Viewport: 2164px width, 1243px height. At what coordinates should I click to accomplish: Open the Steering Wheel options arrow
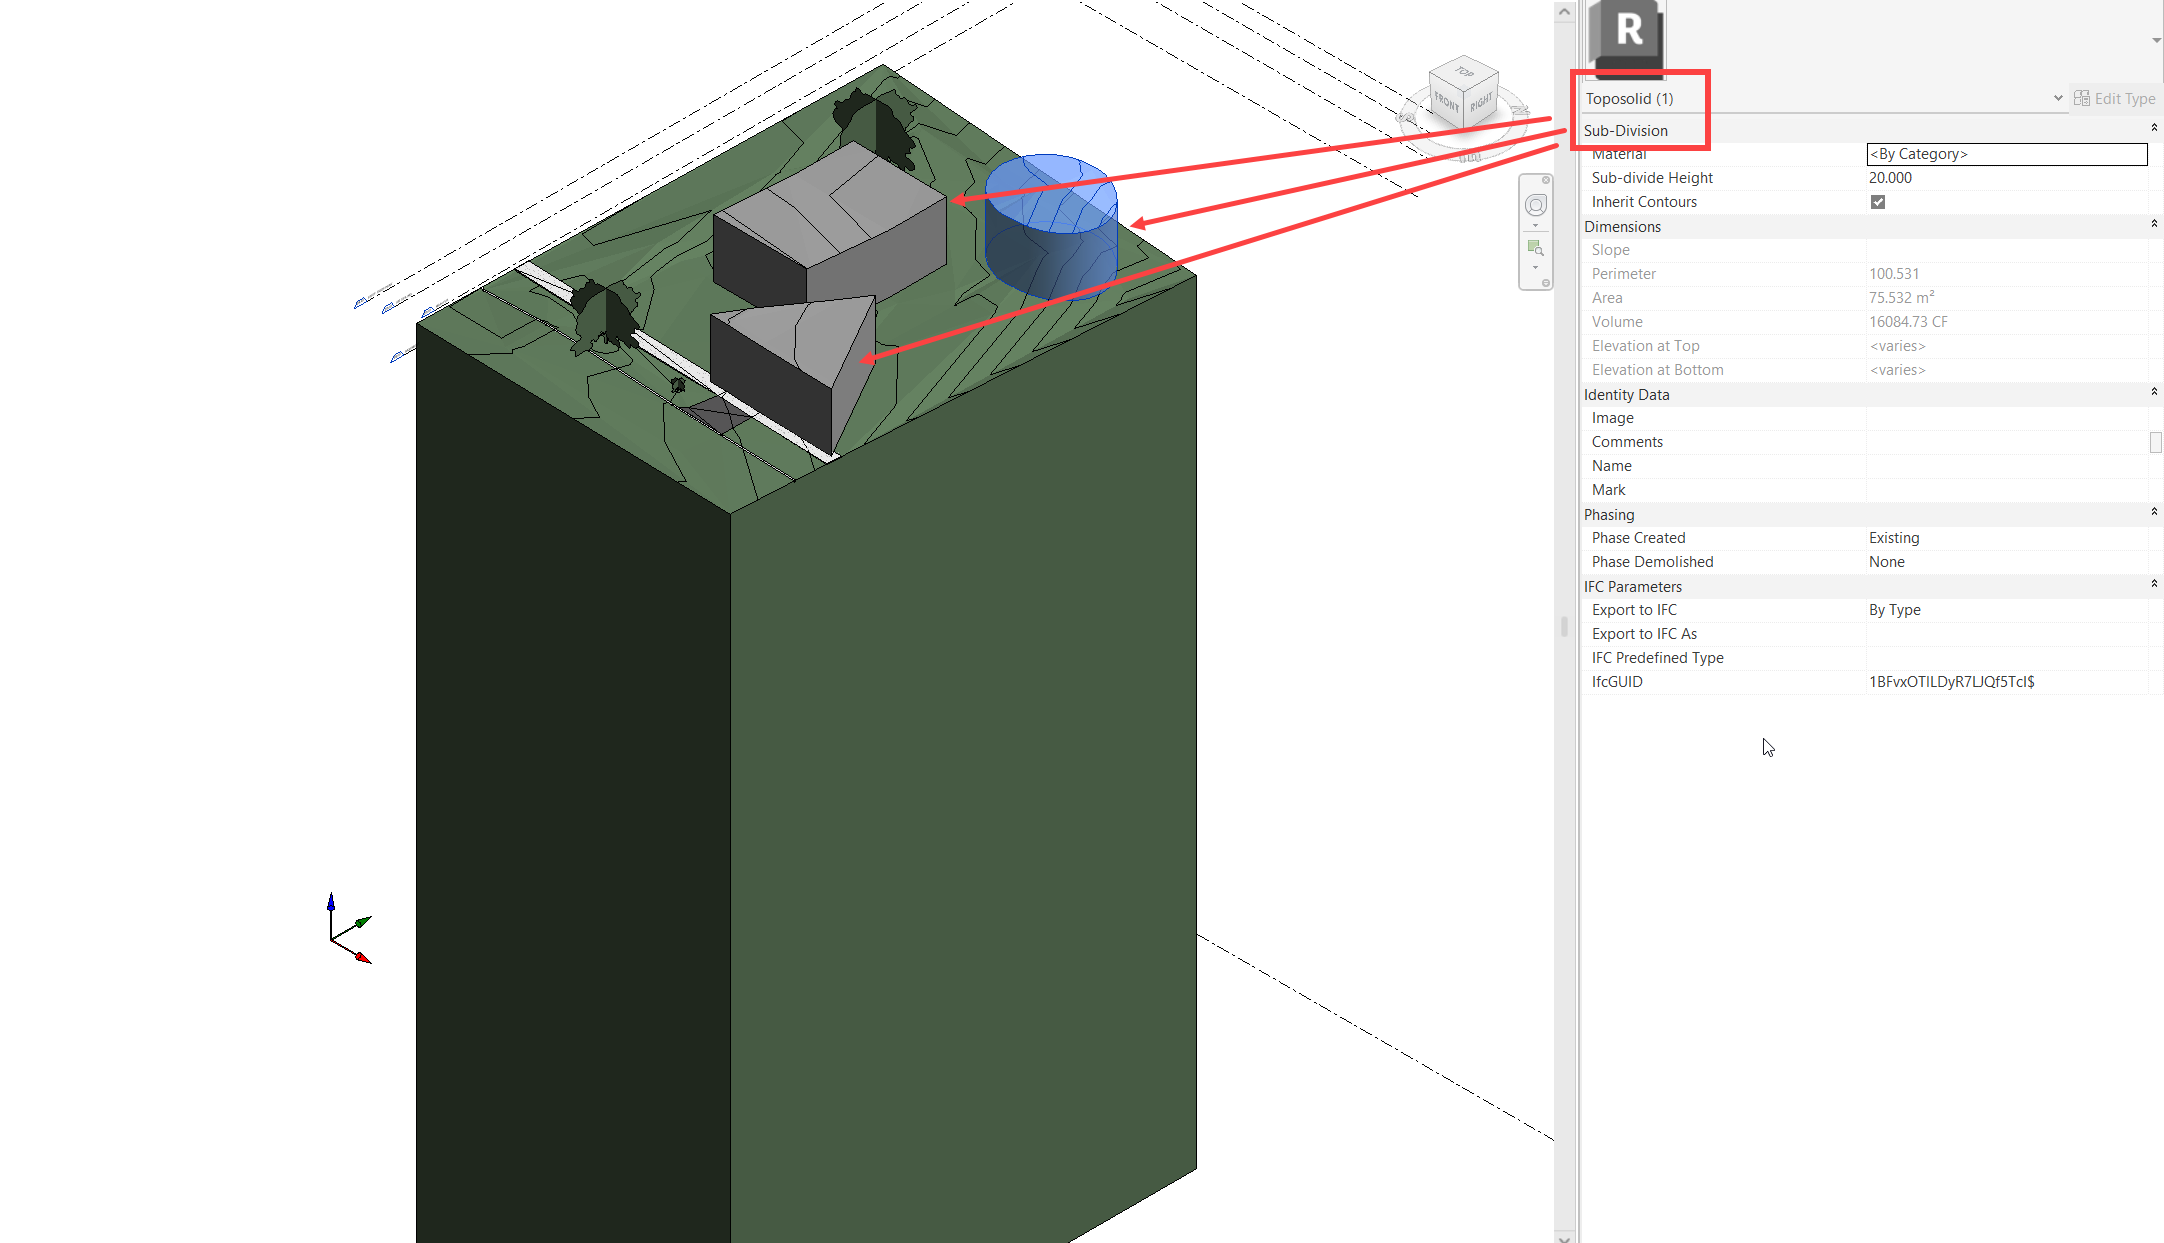(x=1535, y=225)
